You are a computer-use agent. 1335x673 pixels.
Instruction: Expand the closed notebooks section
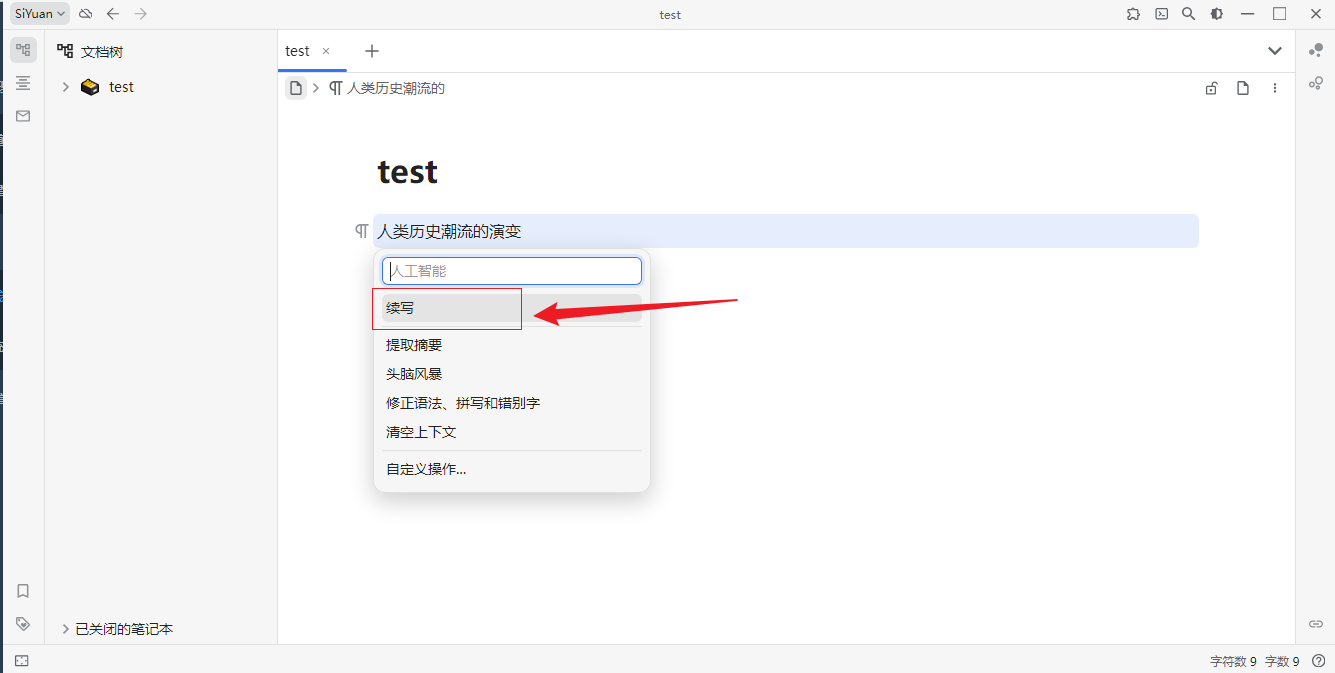click(66, 629)
